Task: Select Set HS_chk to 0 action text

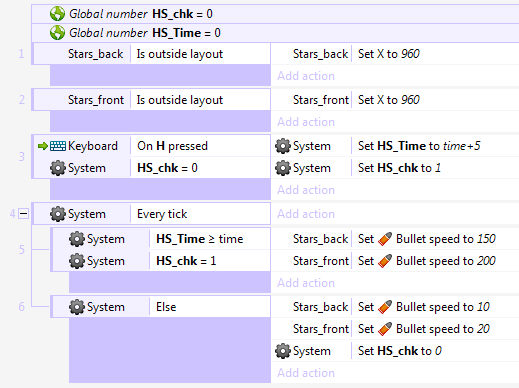Action: pyautogui.click(x=400, y=351)
